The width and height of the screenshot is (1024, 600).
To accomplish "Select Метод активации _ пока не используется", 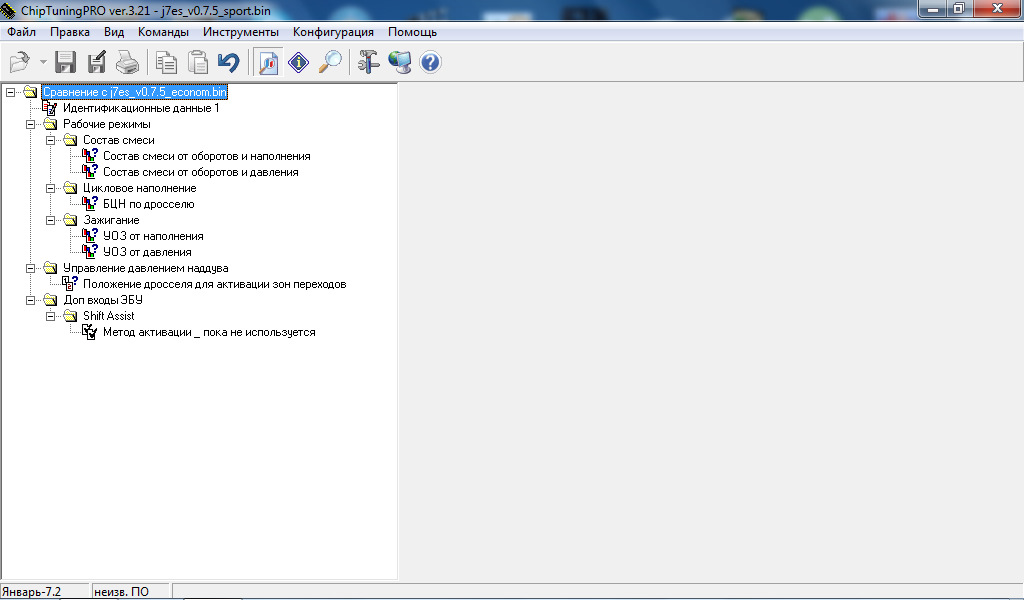I will tap(209, 332).
